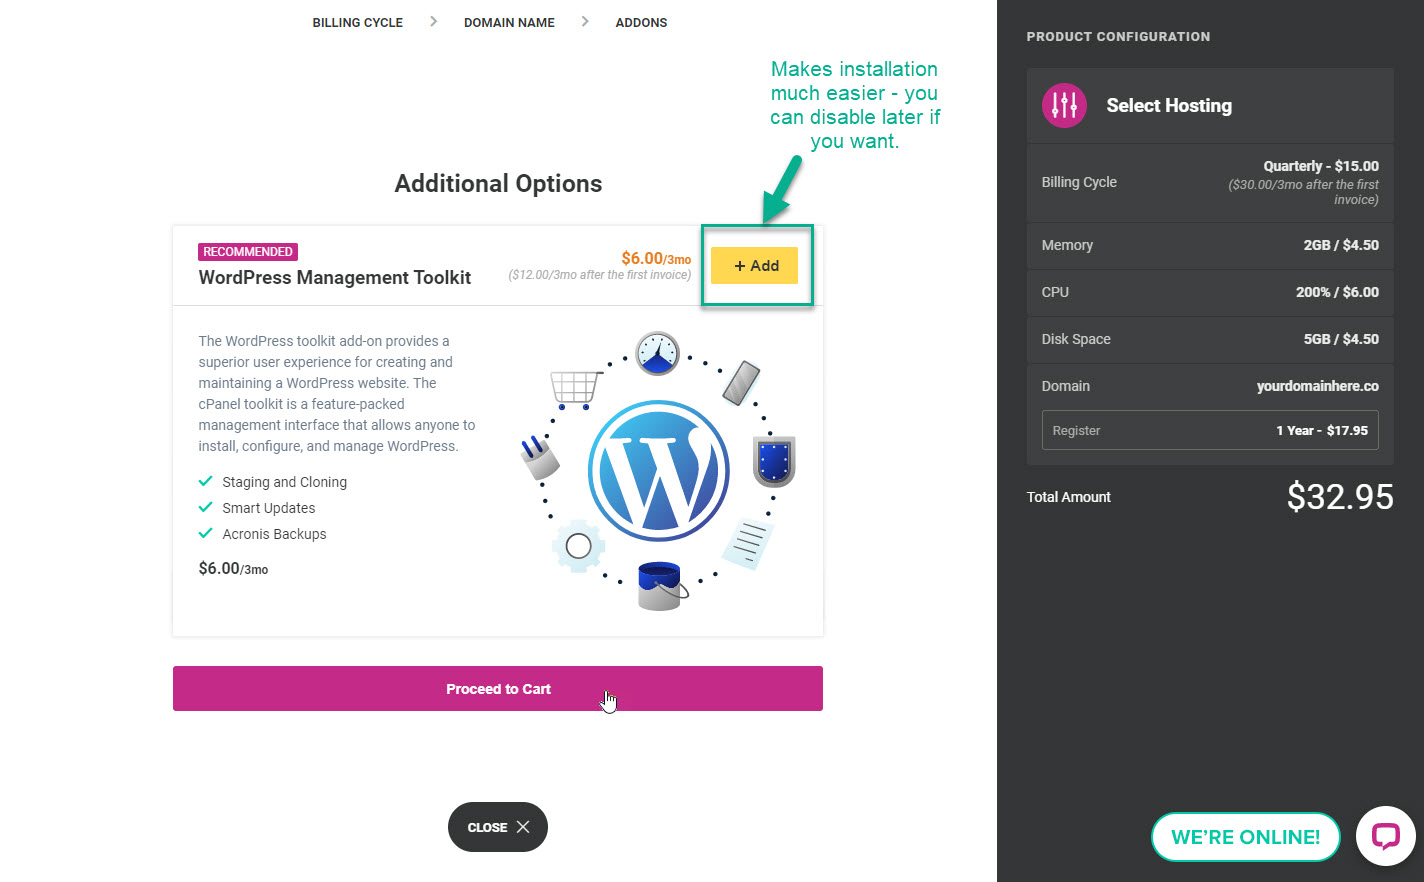Click the Select Hosting sliders icon
The image size is (1424, 882).
point(1064,105)
